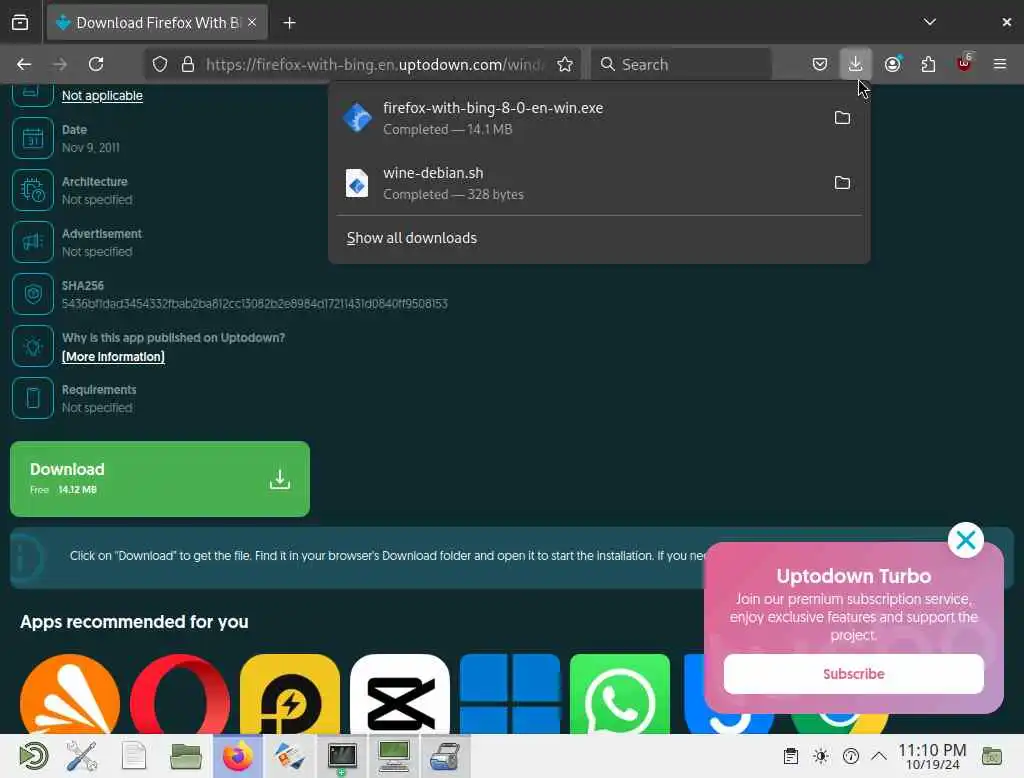
Task: Open the uBlock Origin extension
Action: [x=964, y=64]
